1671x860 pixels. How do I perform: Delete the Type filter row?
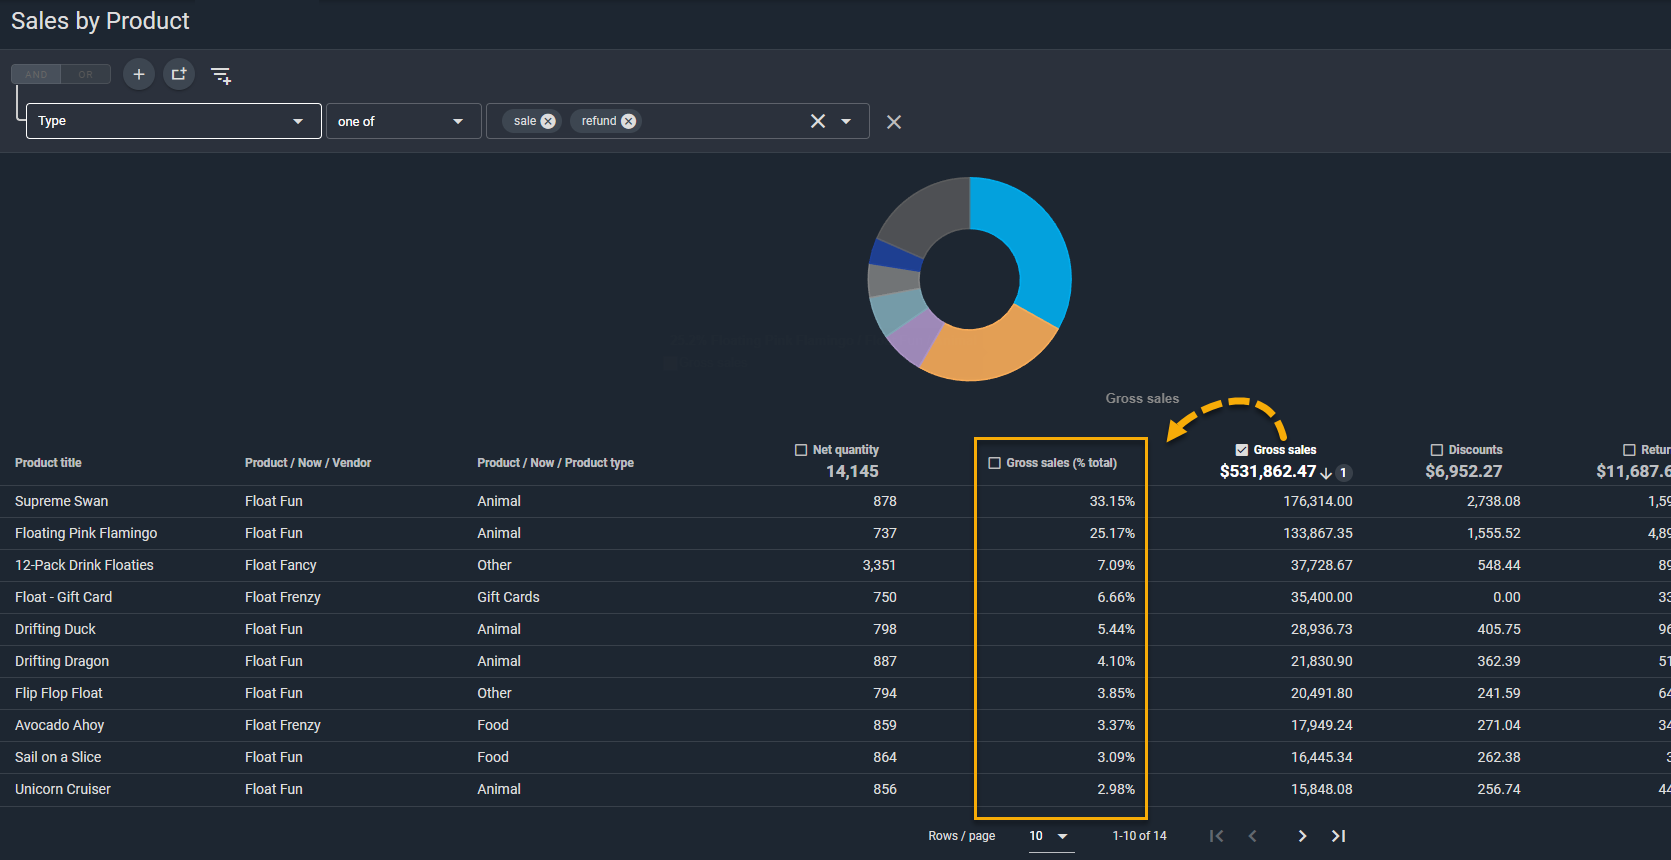click(x=894, y=122)
